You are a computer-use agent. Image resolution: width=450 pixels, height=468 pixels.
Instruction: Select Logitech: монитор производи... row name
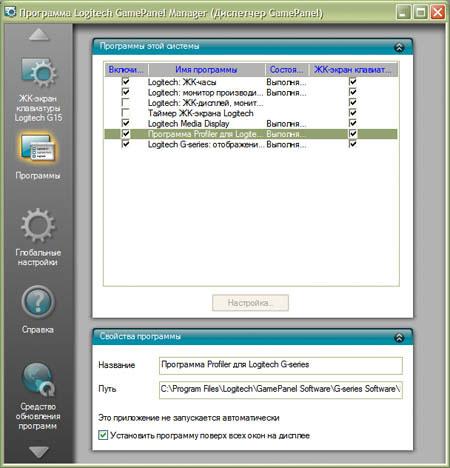pos(205,92)
